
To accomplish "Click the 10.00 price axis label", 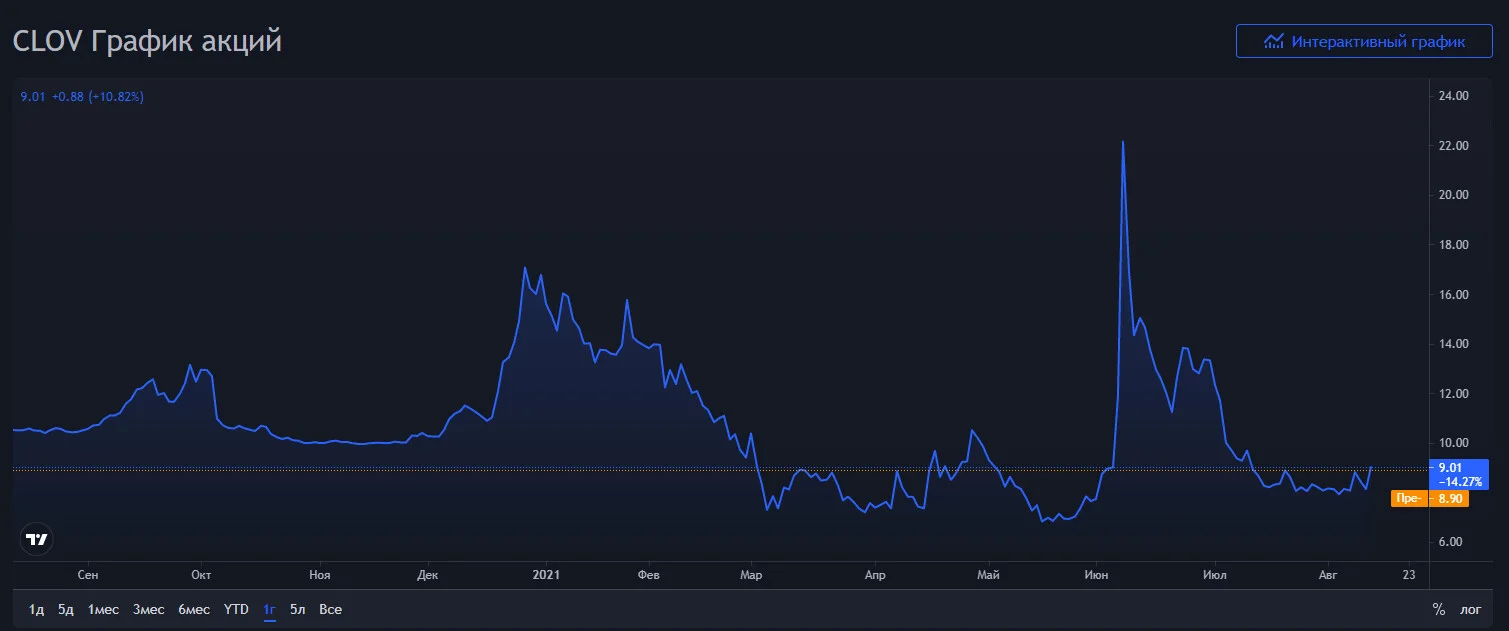I will pos(1453,443).
